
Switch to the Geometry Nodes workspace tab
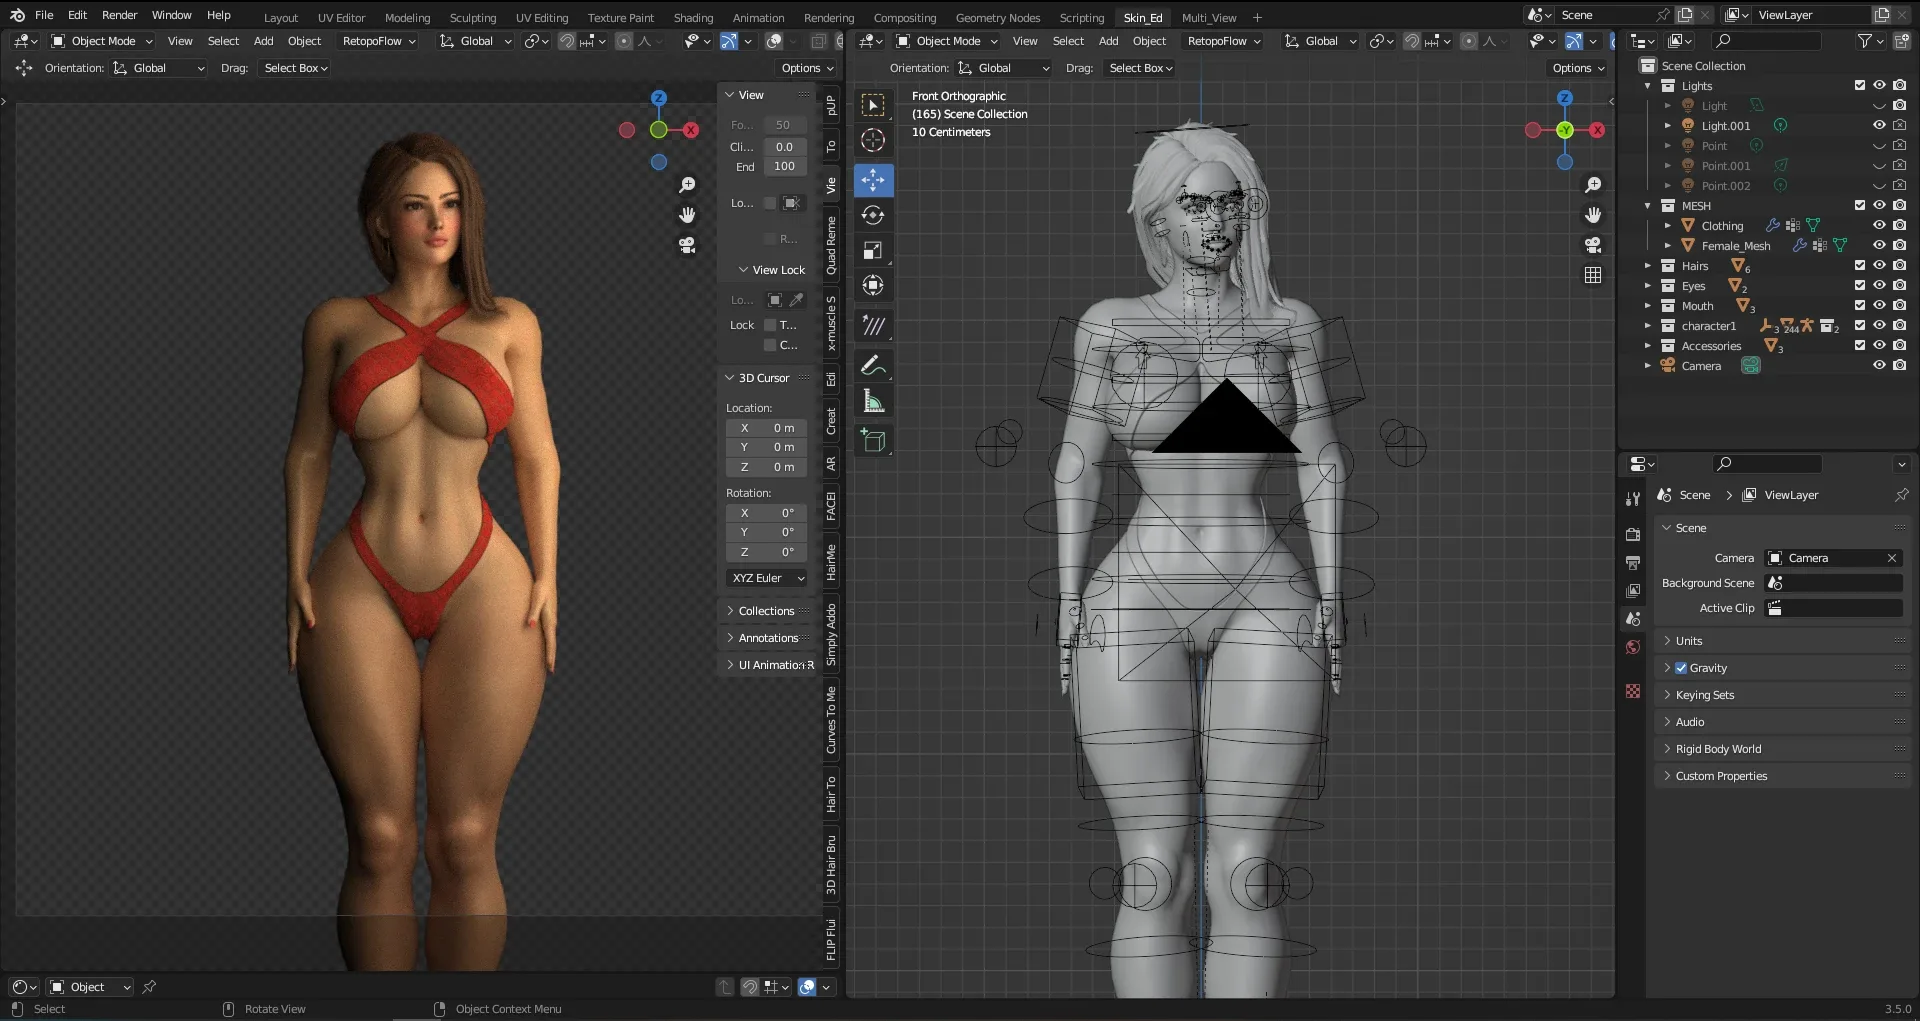(x=997, y=17)
